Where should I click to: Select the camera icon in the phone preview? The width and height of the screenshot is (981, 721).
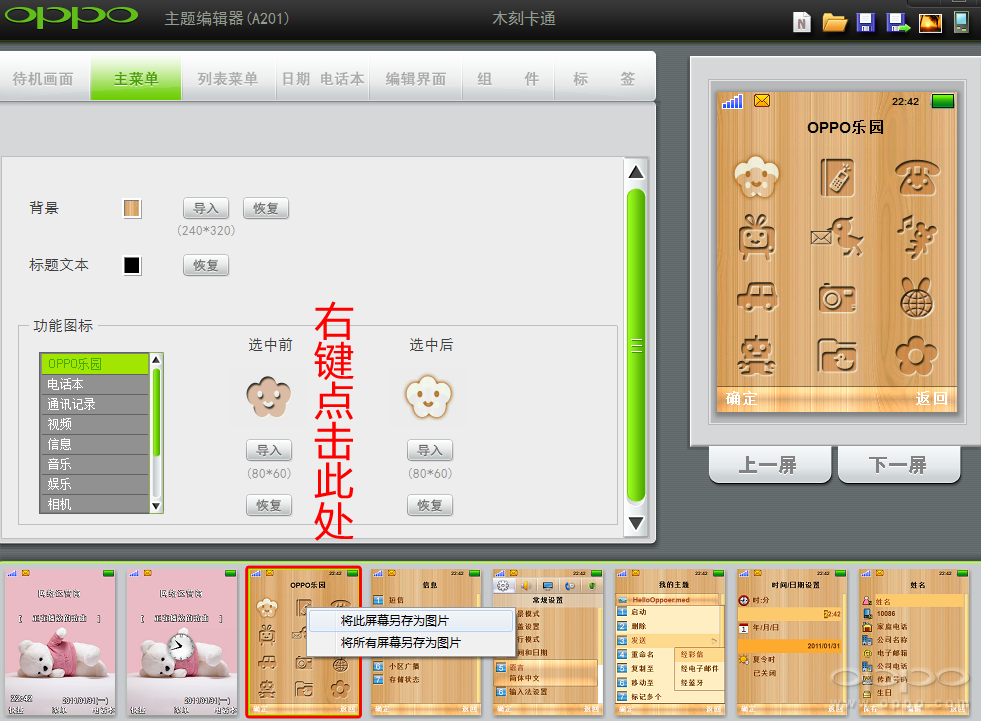point(837,297)
